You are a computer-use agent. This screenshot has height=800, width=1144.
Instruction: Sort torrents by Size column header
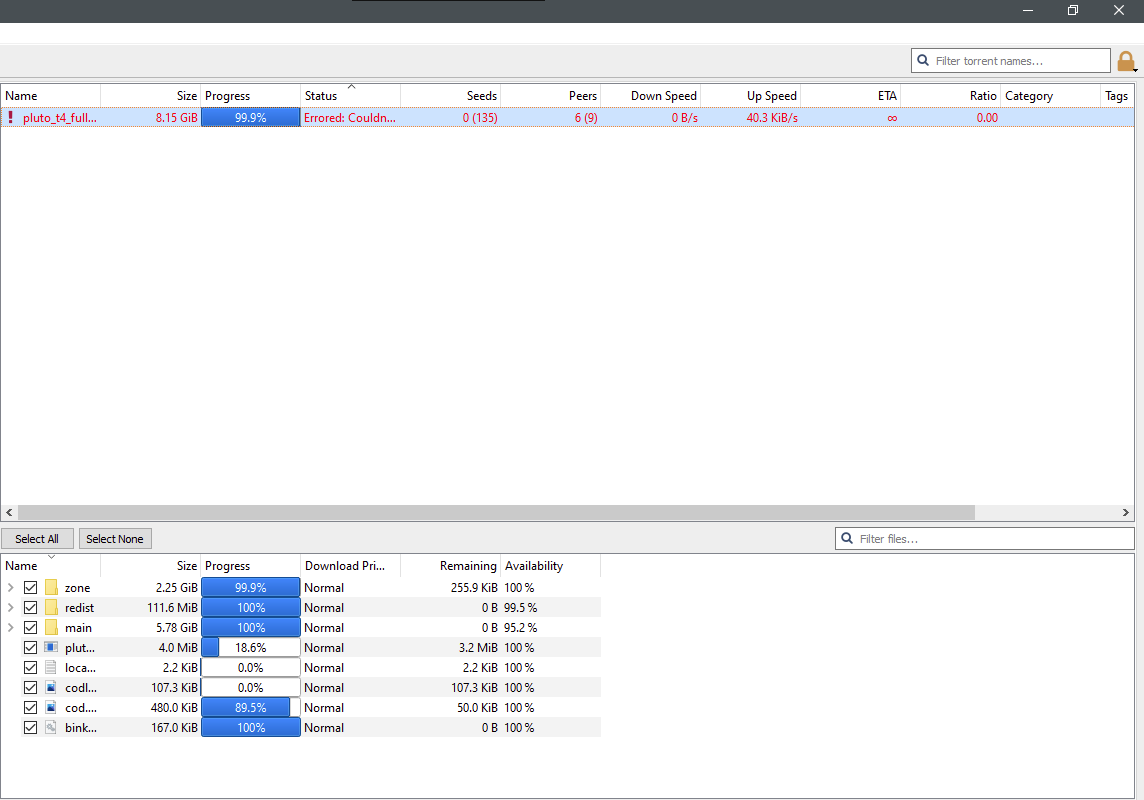[x=150, y=96]
